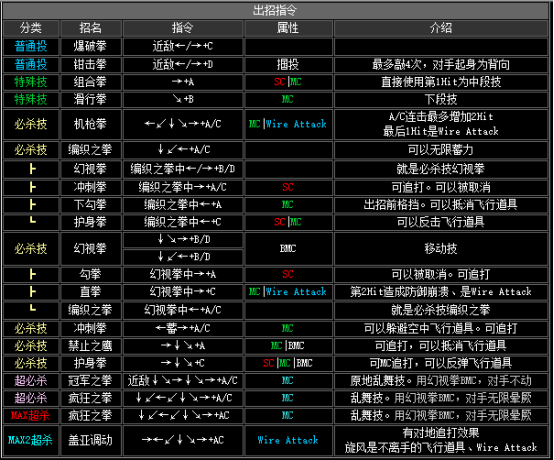Click the MAX超杀 category cell
The height and width of the screenshot is (460, 554).
tap(31, 415)
